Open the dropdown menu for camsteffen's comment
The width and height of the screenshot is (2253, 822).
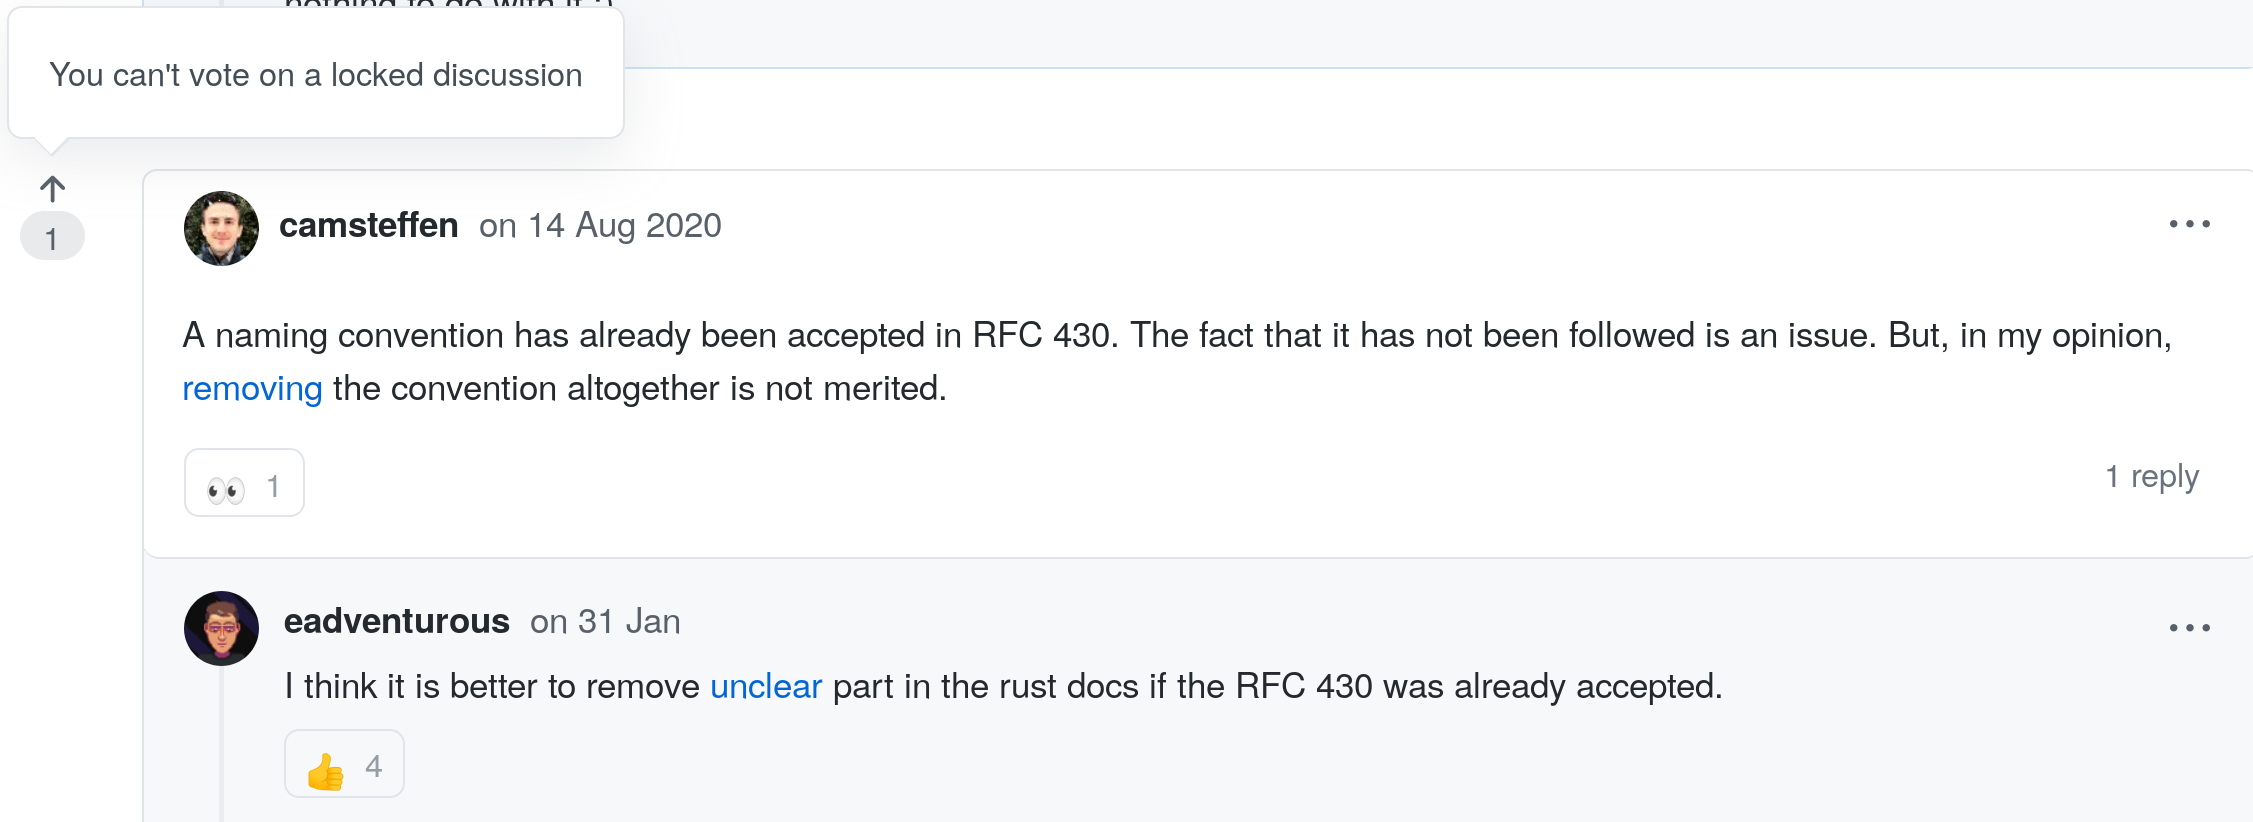coord(2190,225)
